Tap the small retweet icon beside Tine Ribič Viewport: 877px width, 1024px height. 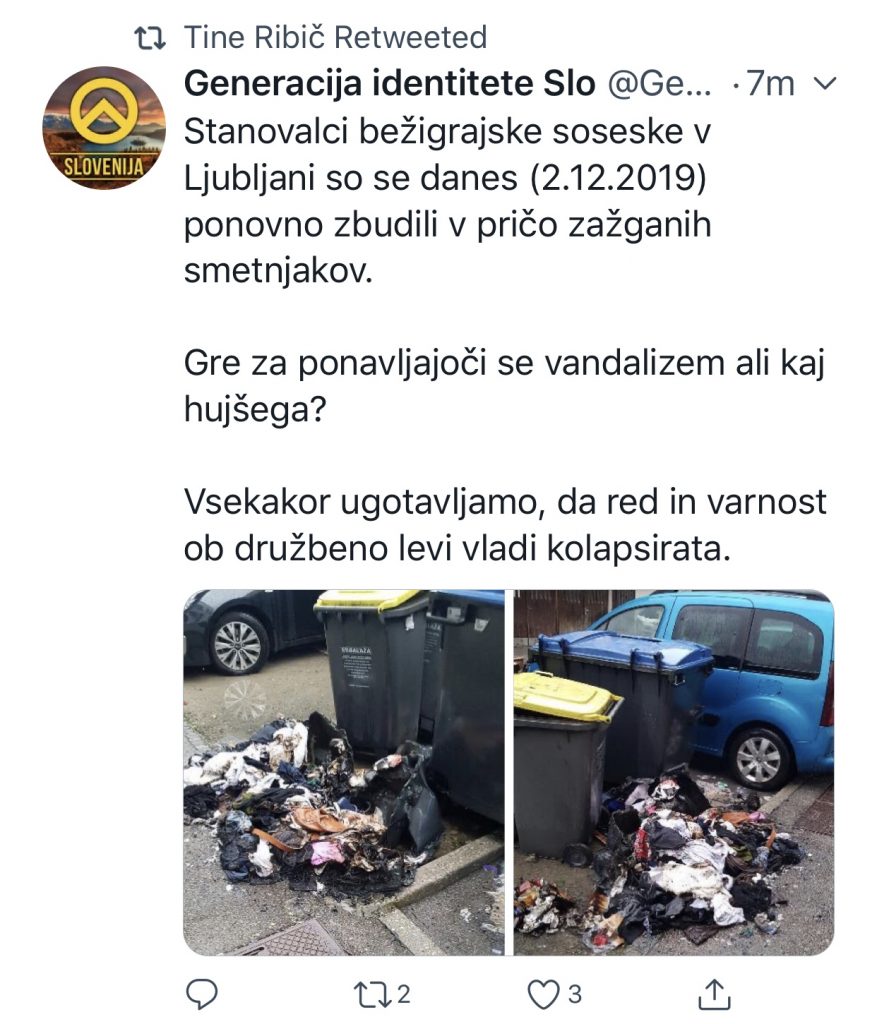click(x=150, y=38)
